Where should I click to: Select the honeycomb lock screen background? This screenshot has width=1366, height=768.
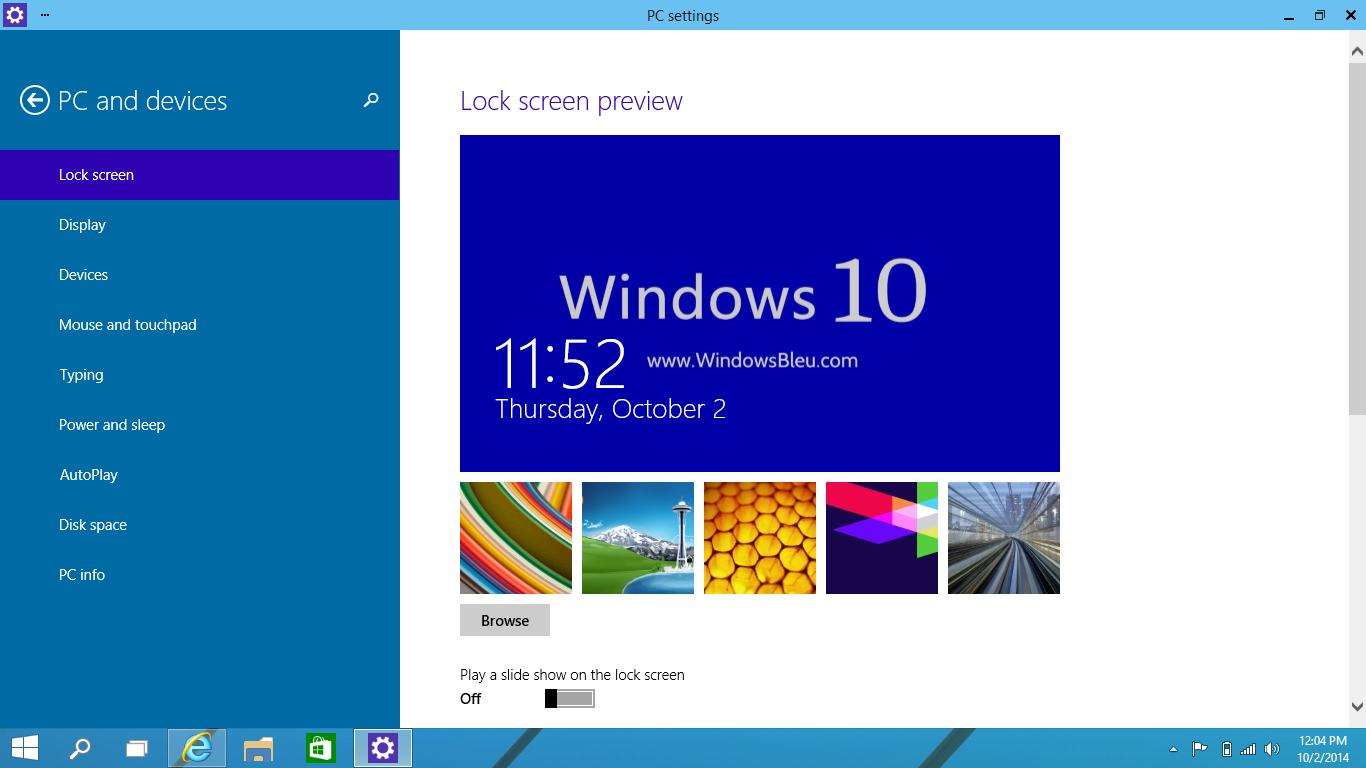(759, 538)
